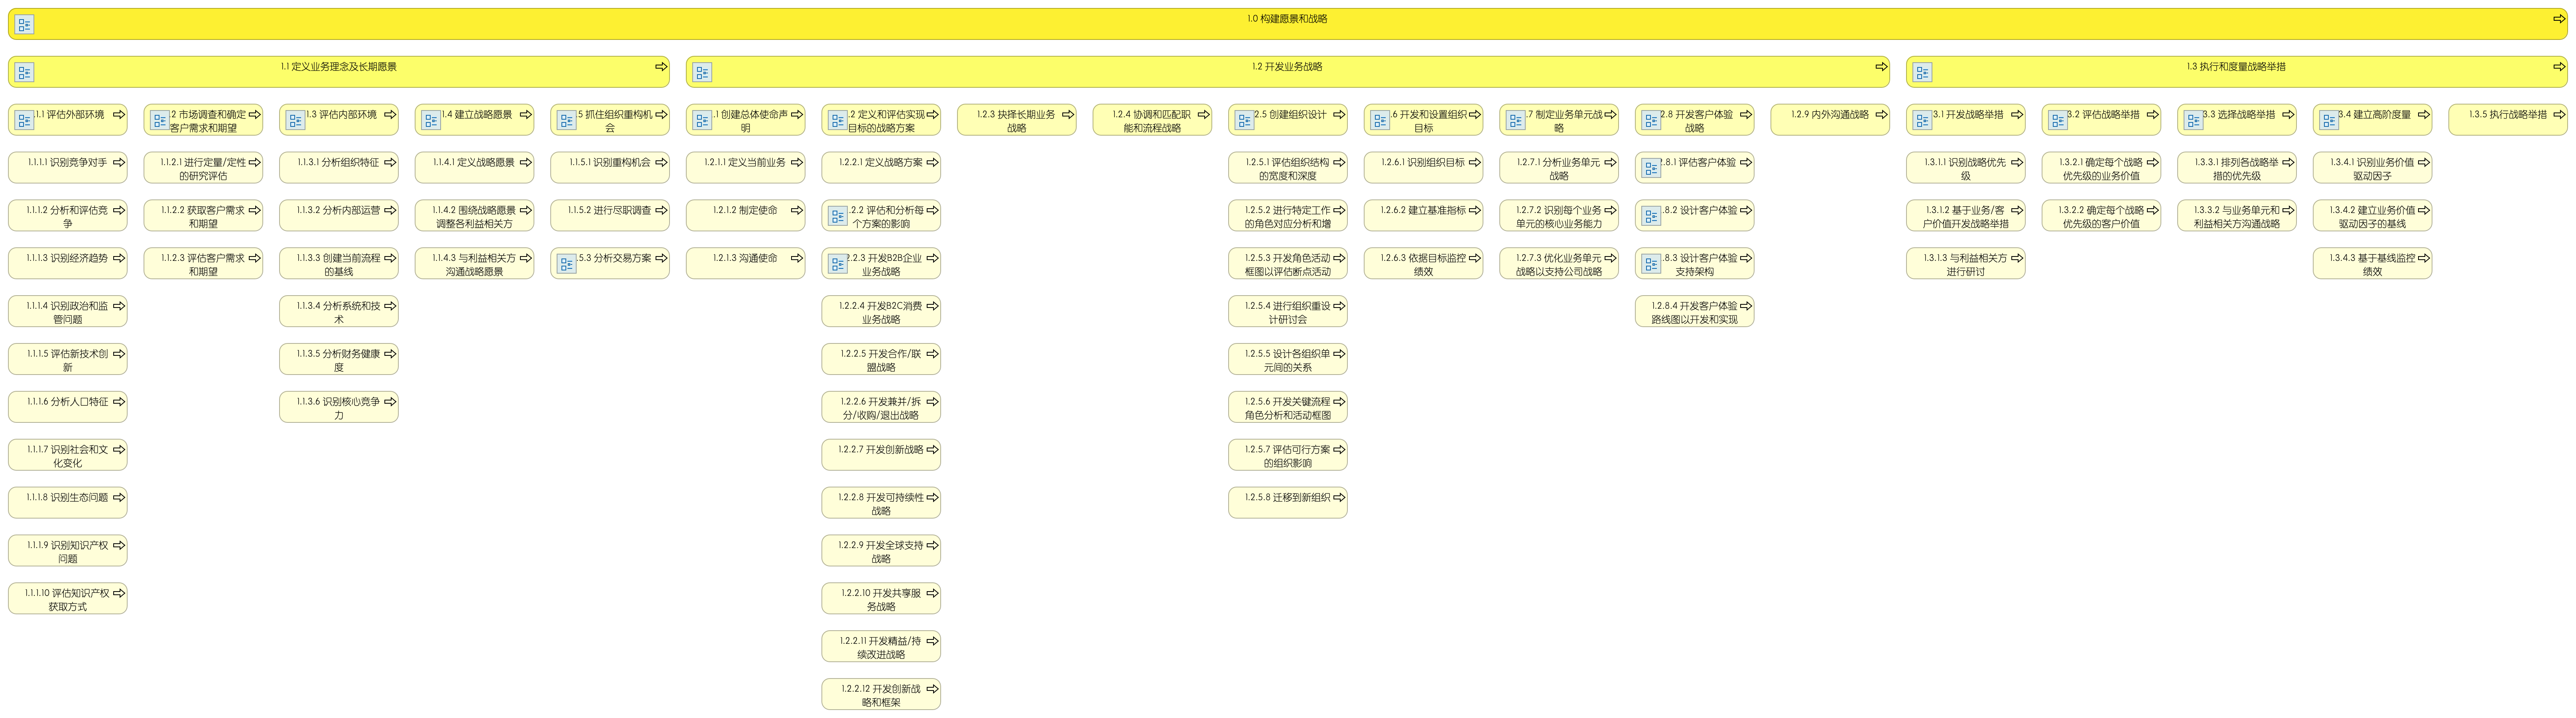2576x718 pixels.
Task: Click the arrow on 1.2.5.8 迁移到新组织
Action: coord(1339,497)
